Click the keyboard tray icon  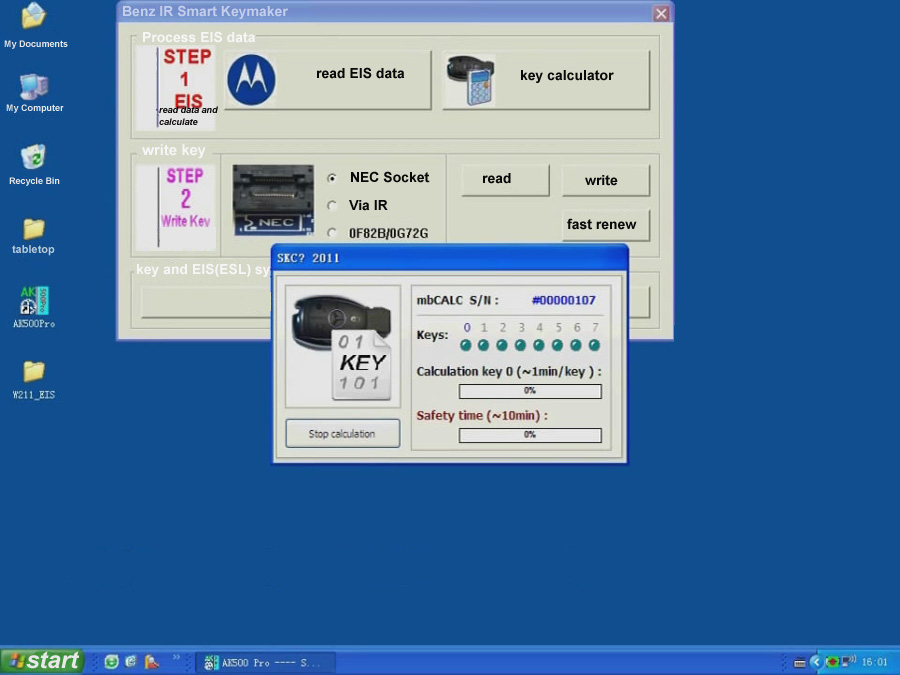800,663
